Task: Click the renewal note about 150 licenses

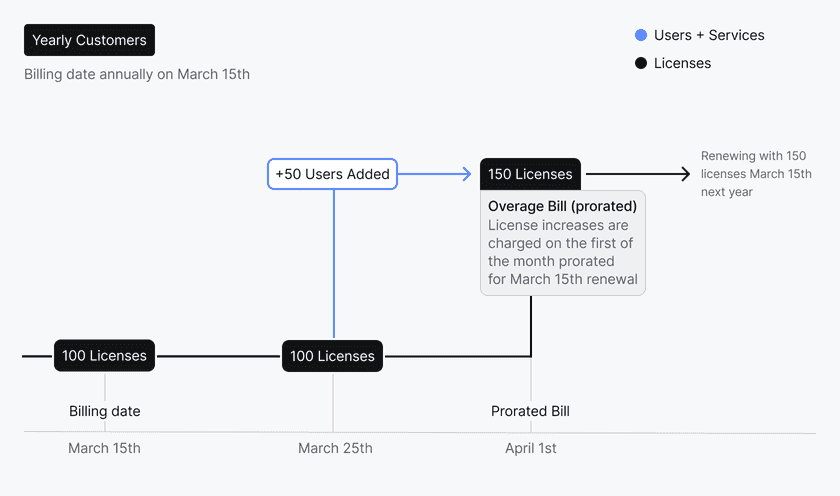Action: coord(756,174)
